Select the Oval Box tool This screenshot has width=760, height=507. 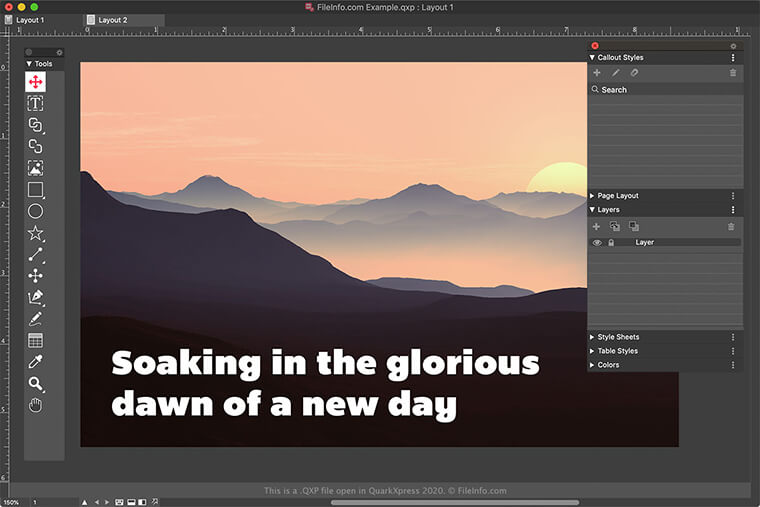35,211
